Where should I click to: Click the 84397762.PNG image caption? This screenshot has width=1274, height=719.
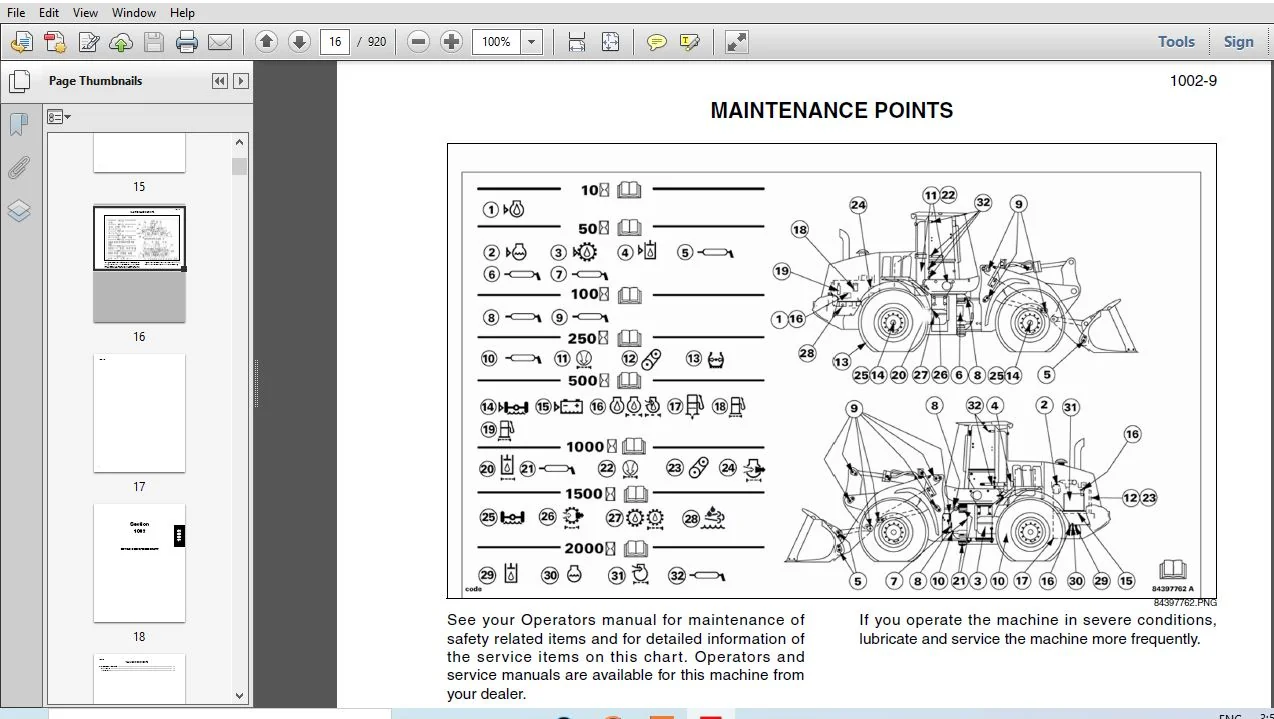(1185, 603)
